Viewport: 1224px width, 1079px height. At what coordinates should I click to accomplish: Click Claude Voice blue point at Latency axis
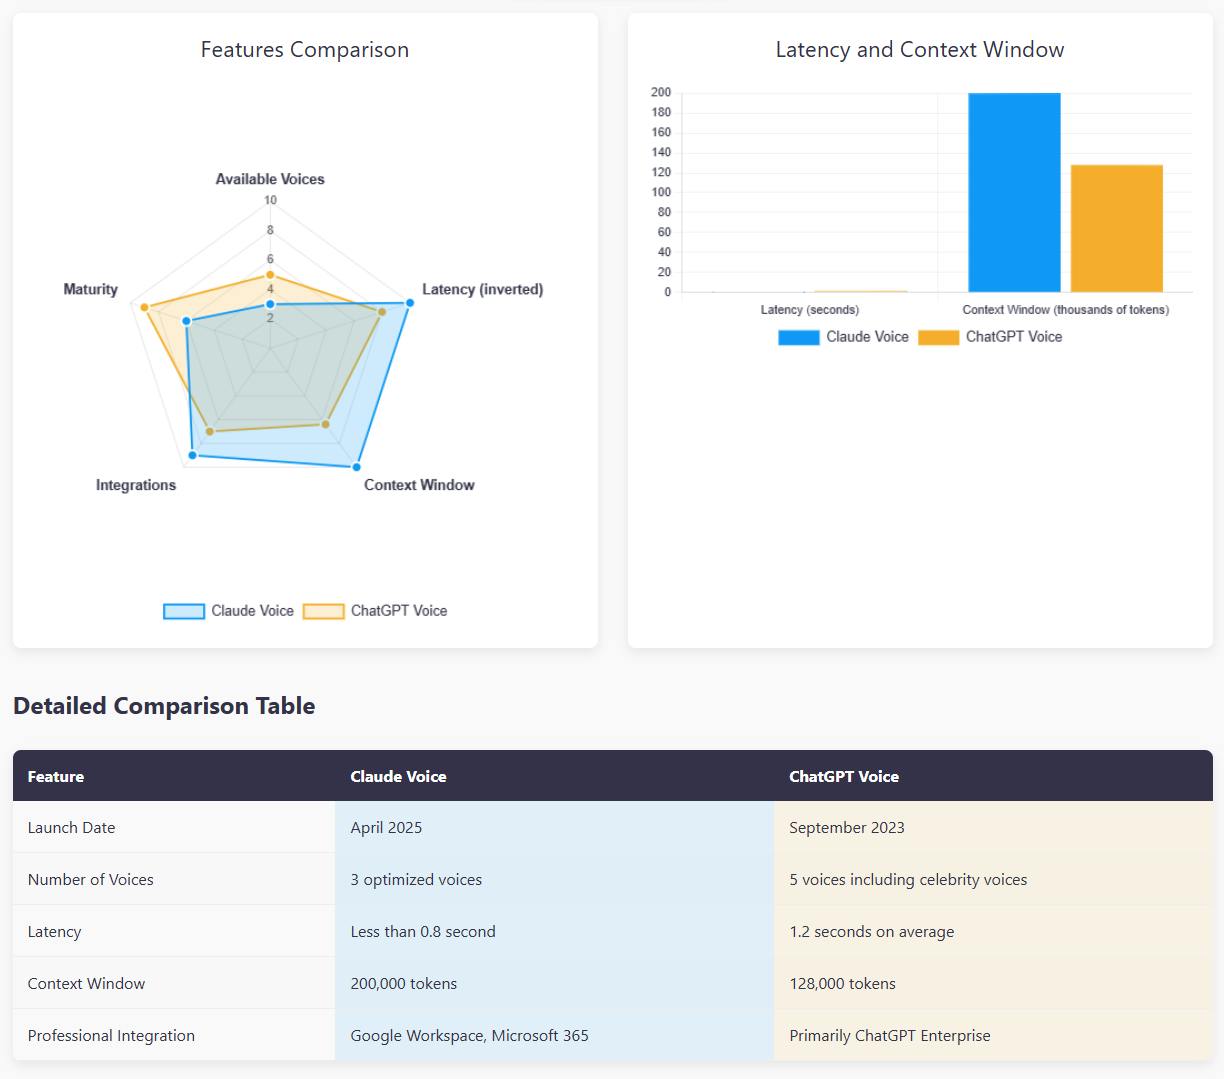point(409,302)
